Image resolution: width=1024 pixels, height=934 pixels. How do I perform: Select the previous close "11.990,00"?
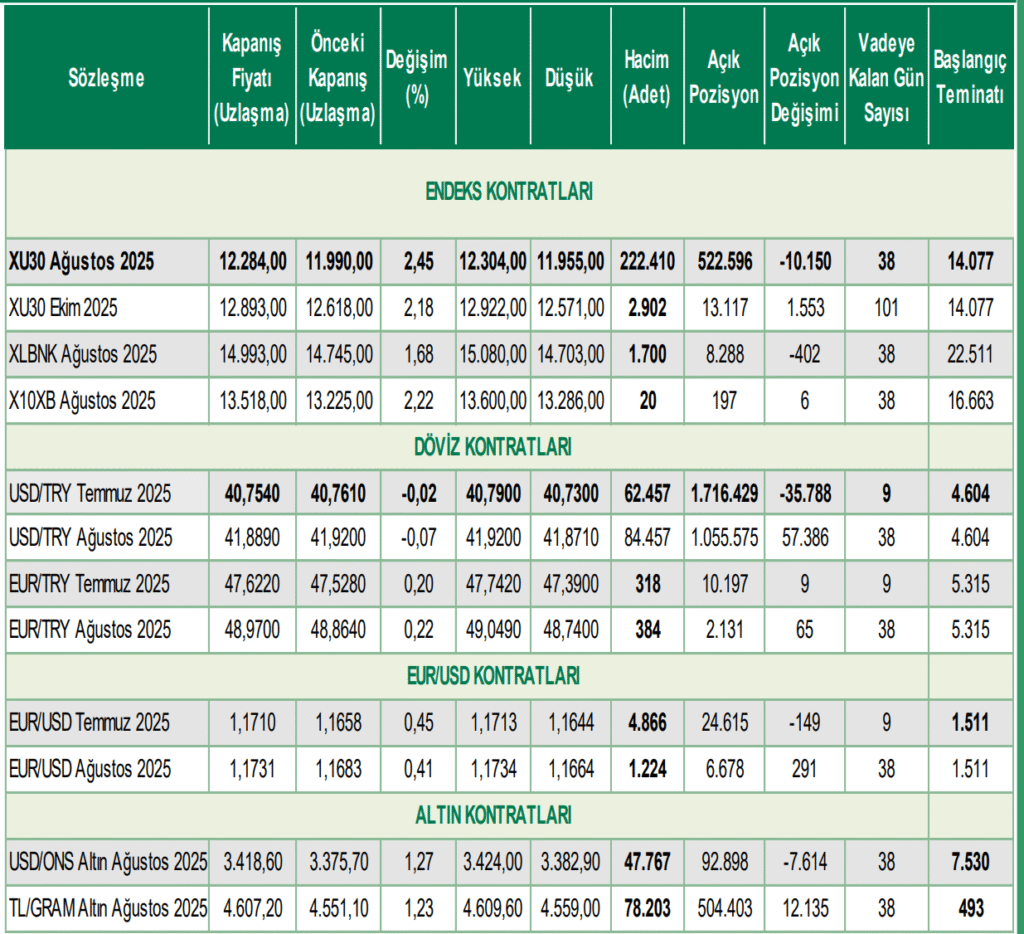tap(339, 262)
